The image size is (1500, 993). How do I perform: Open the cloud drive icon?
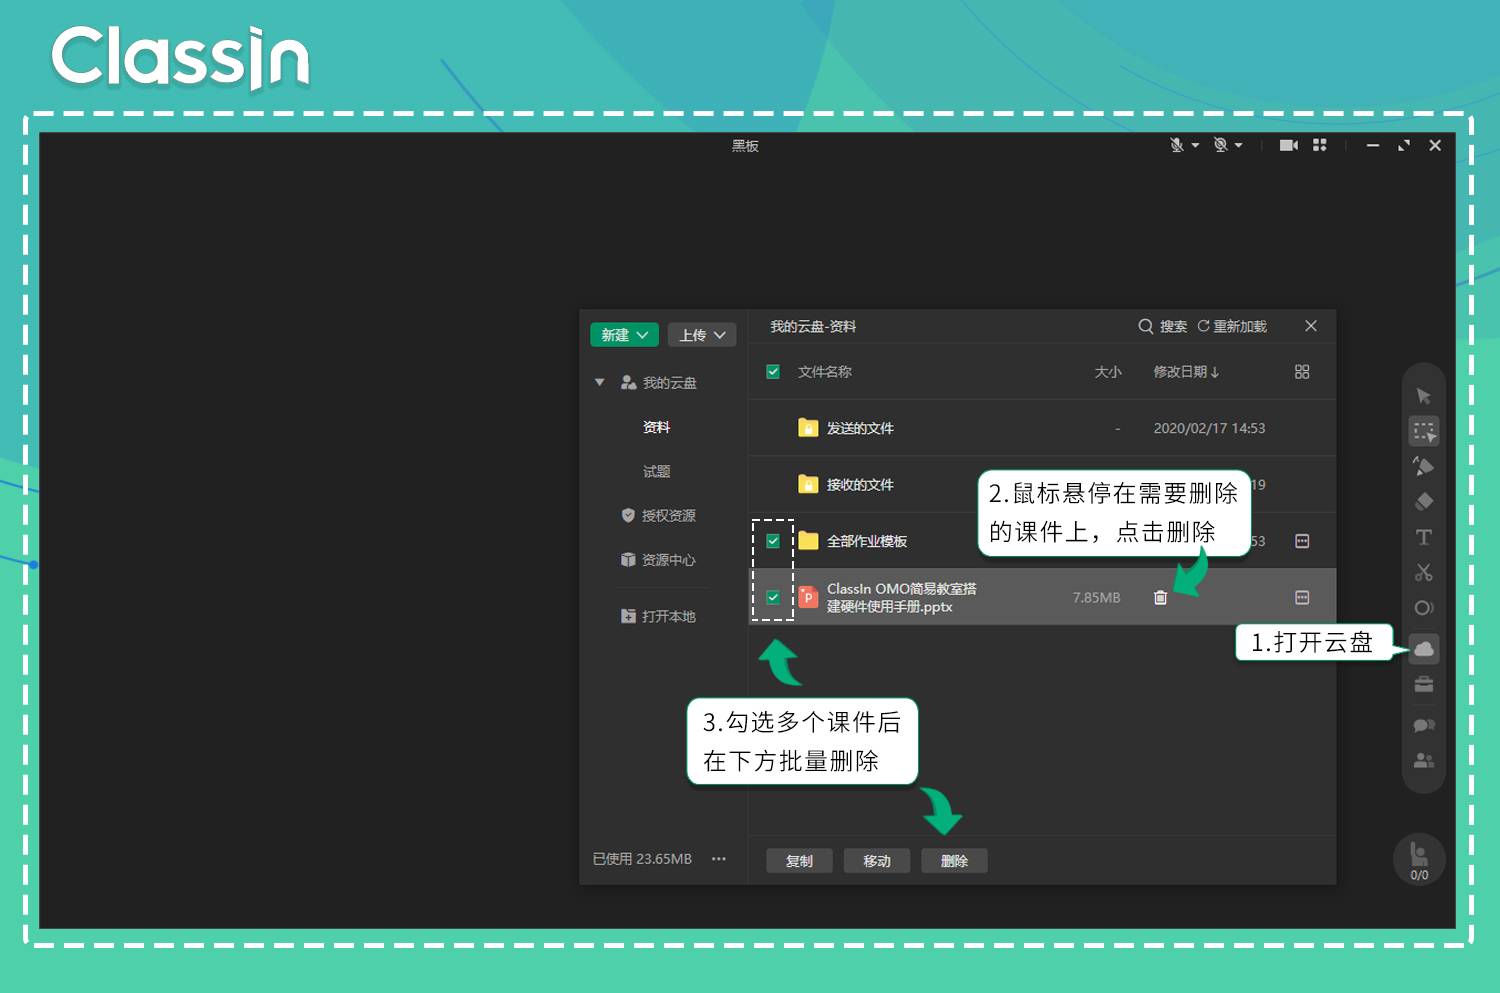[x=1424, y=649]
